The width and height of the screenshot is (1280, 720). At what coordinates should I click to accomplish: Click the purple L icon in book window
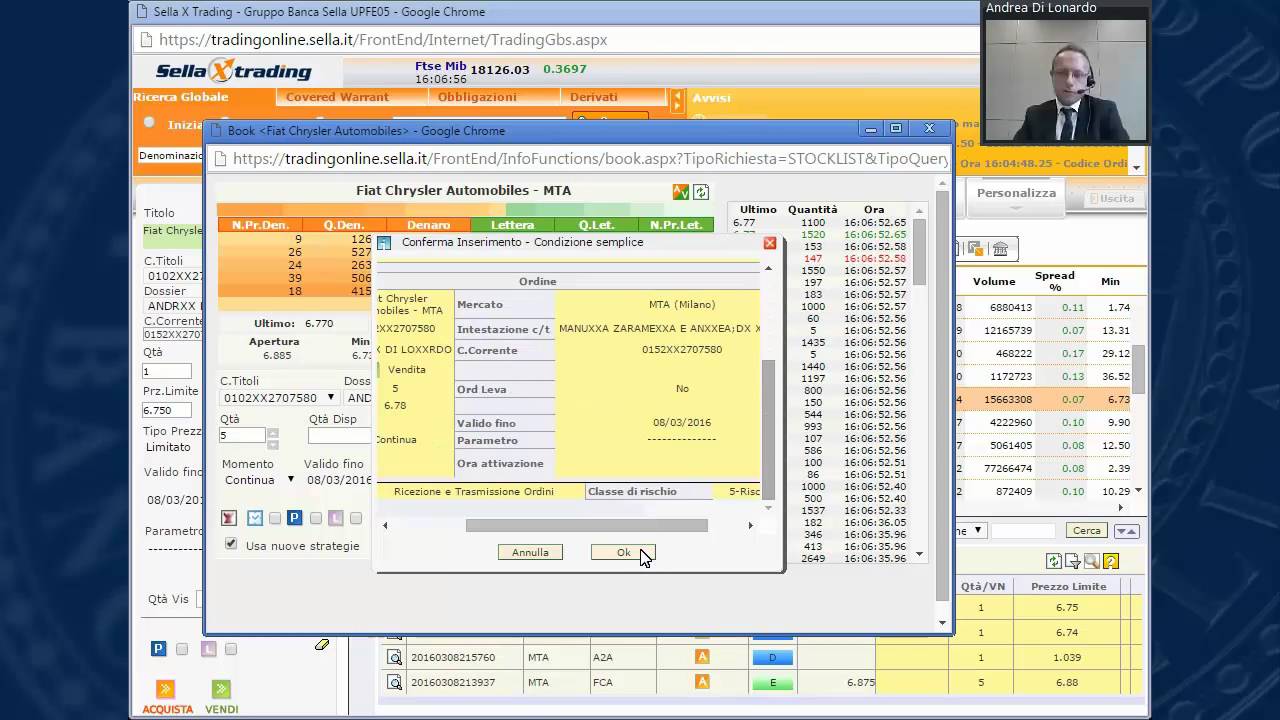(335, 518)
